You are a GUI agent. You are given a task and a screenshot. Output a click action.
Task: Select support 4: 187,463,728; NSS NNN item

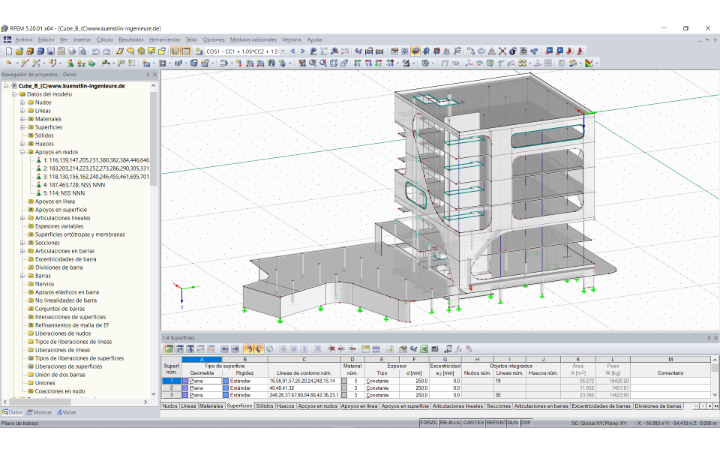pyautogui.click(x=74, y=185)
